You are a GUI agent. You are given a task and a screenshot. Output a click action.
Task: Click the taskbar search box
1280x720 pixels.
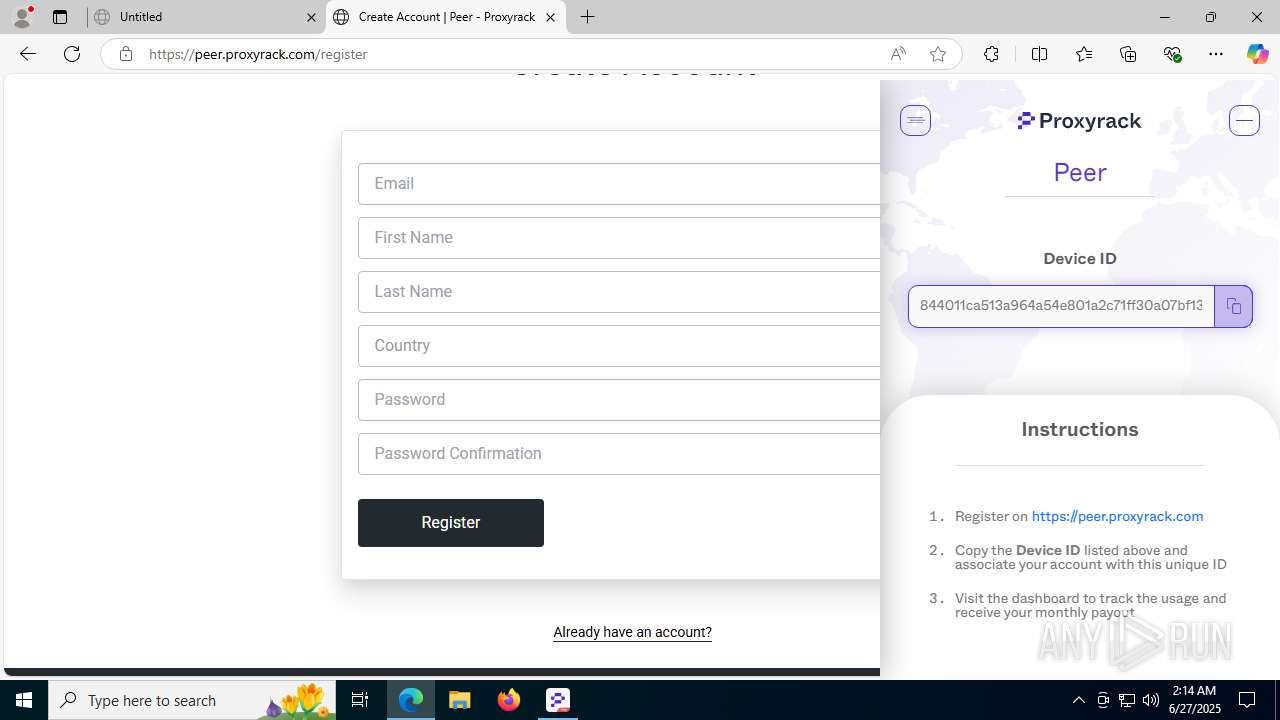pyautogui.click(x=192, y=700)
